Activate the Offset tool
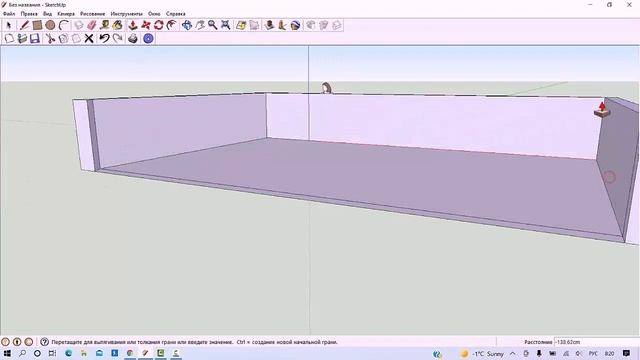This screenshot has width=640, height=360. click(172, 25)
